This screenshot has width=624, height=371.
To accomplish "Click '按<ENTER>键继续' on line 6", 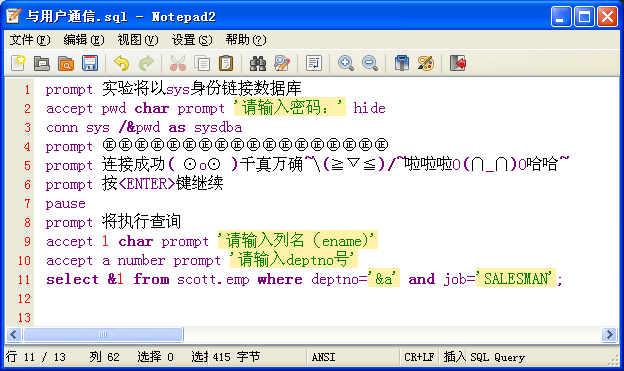I will 162,184.
